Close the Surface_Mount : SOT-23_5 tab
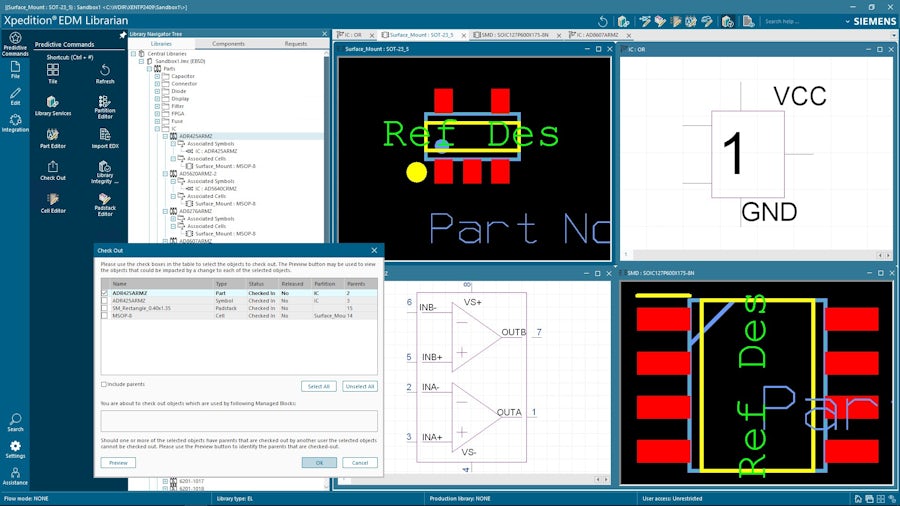The image size is (900, 506). pyautogui.click(x=464, y=36)
